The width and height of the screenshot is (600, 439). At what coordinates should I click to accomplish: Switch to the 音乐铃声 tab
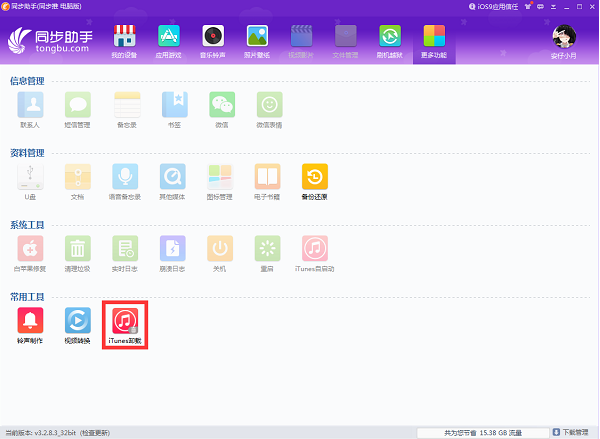213,42
